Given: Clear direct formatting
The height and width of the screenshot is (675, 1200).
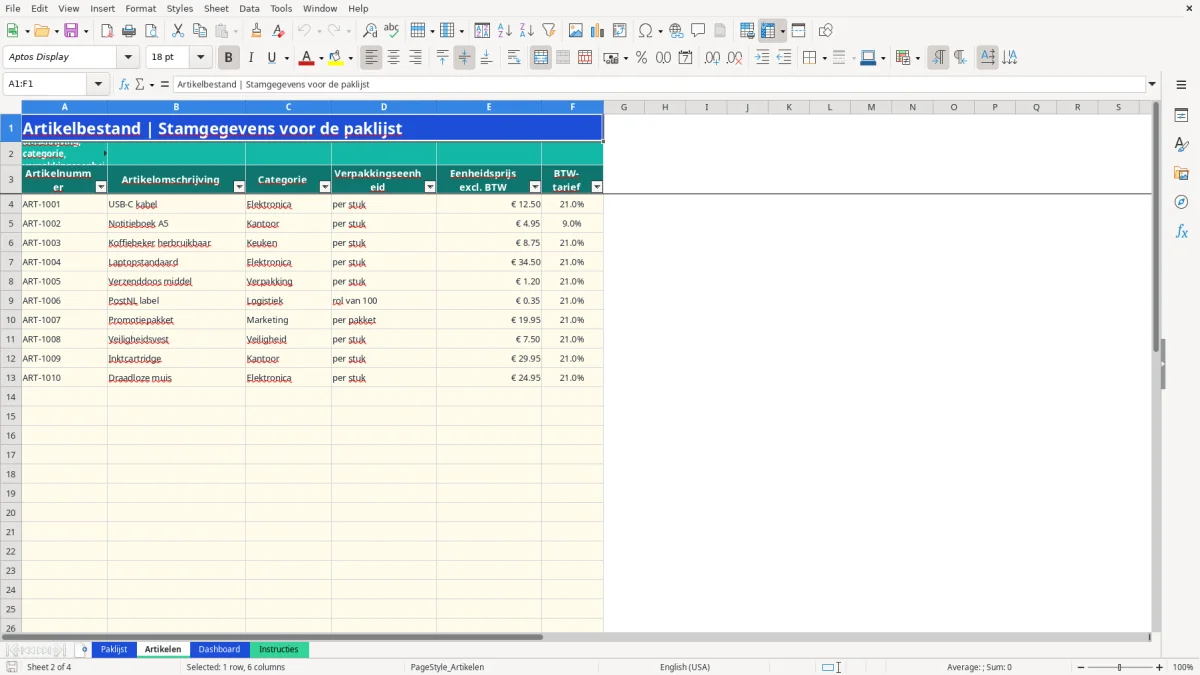Looking at the screenshot, I should click(x=279, y=31).
